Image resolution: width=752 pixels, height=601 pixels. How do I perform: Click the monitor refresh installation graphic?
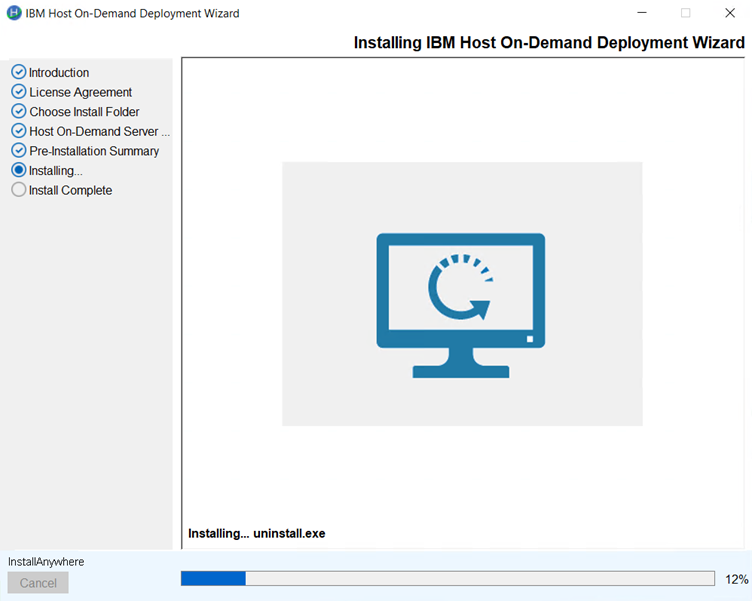[461, 304]
